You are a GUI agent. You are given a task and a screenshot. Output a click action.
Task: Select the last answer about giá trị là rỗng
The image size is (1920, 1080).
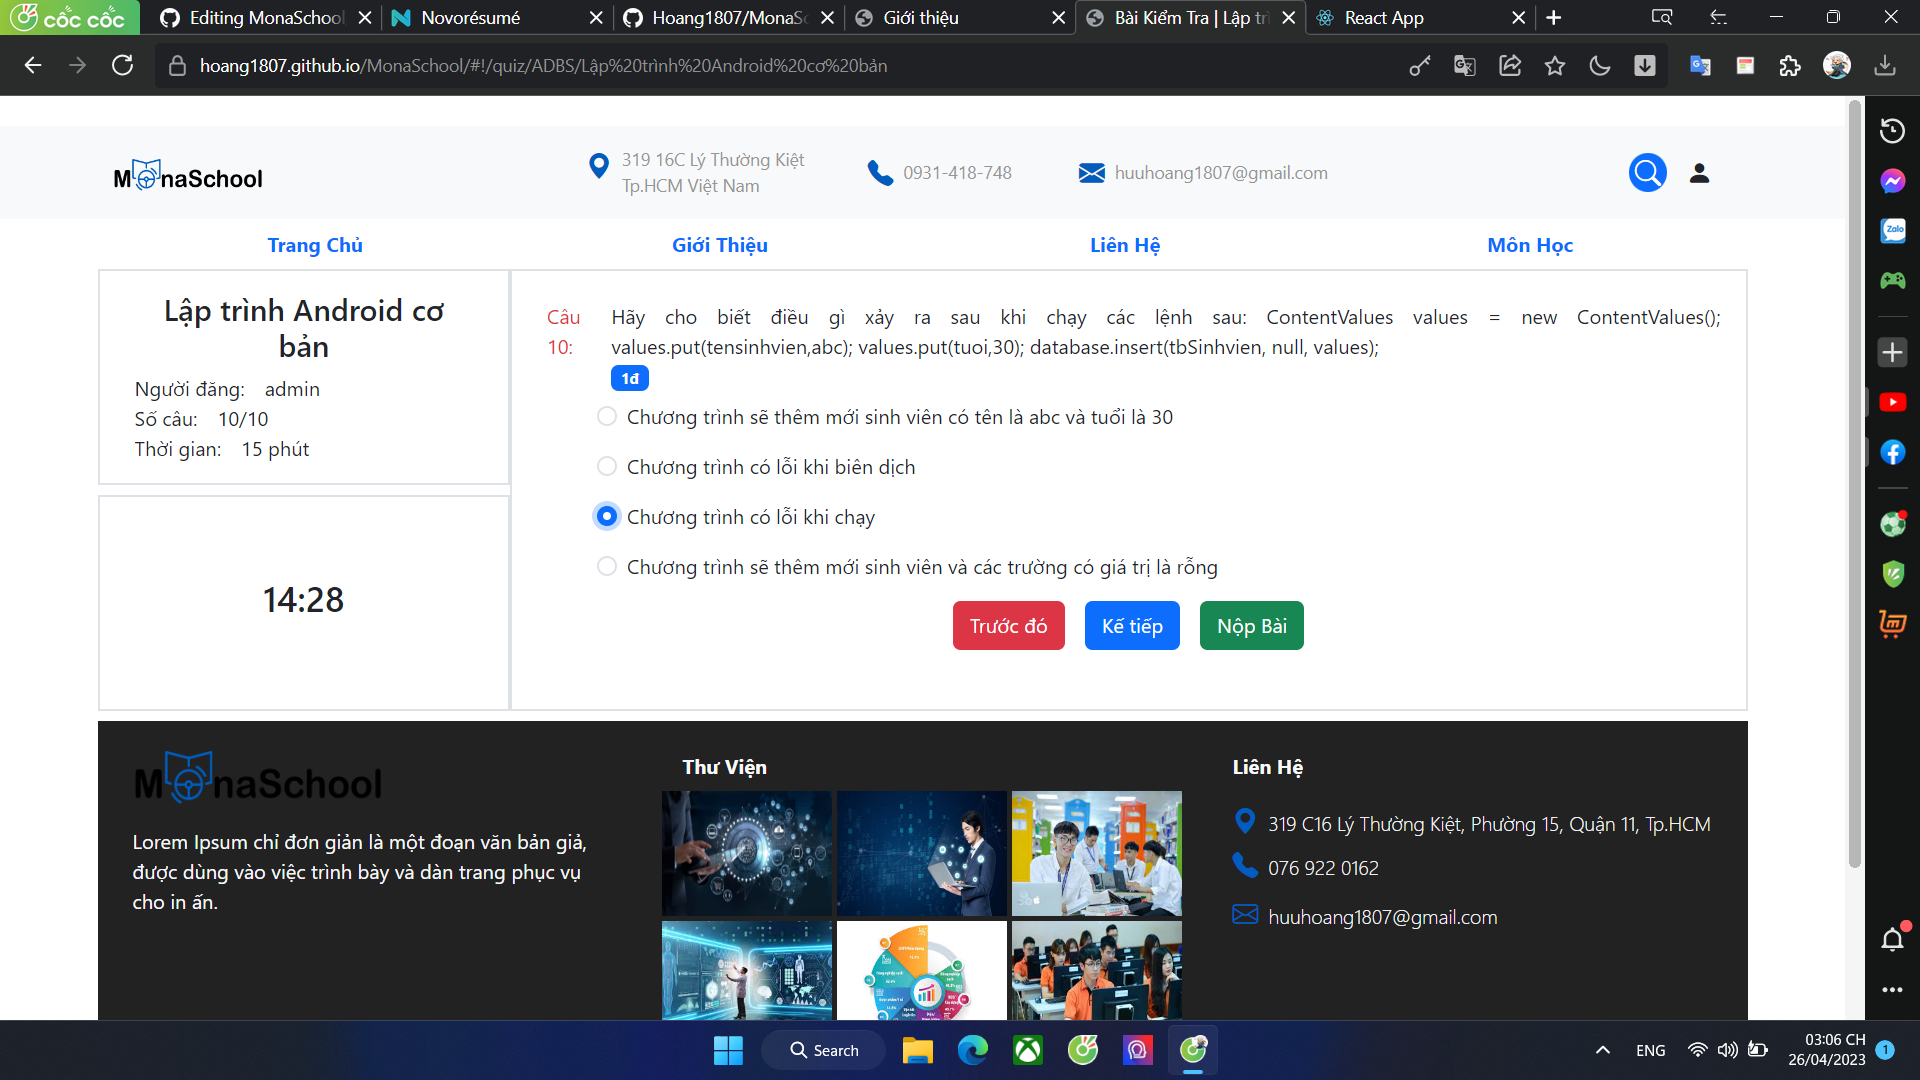[606, 566]
